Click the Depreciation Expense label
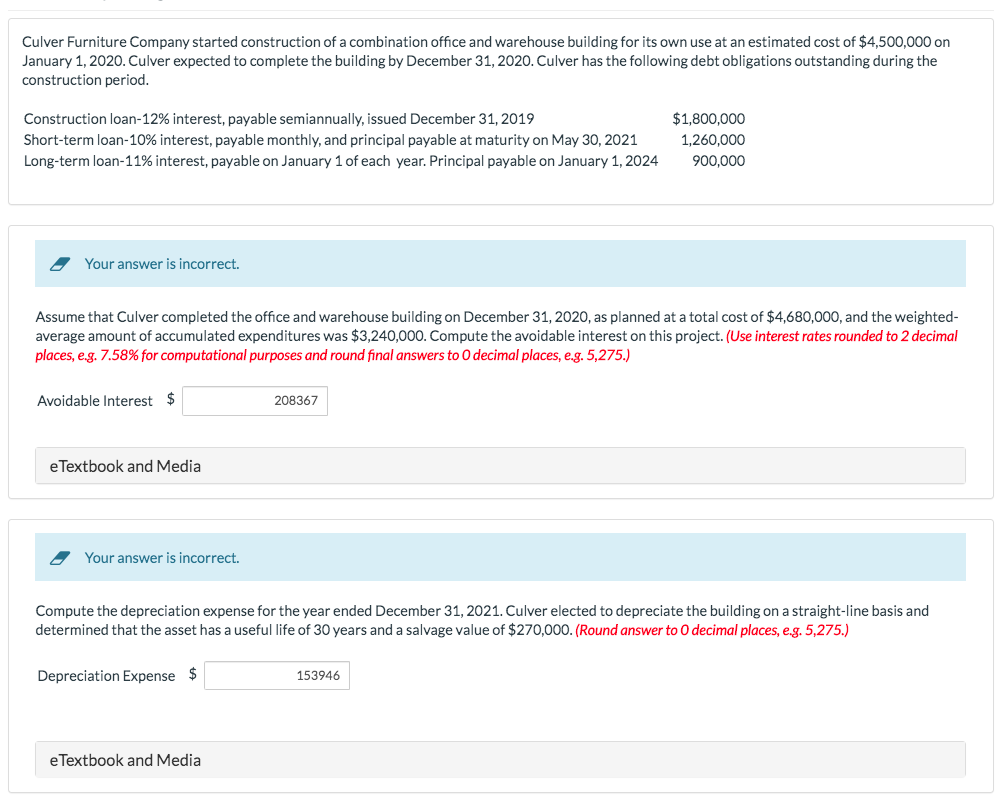The width and height of the screenshot is (1002, 803). (106, 676)
